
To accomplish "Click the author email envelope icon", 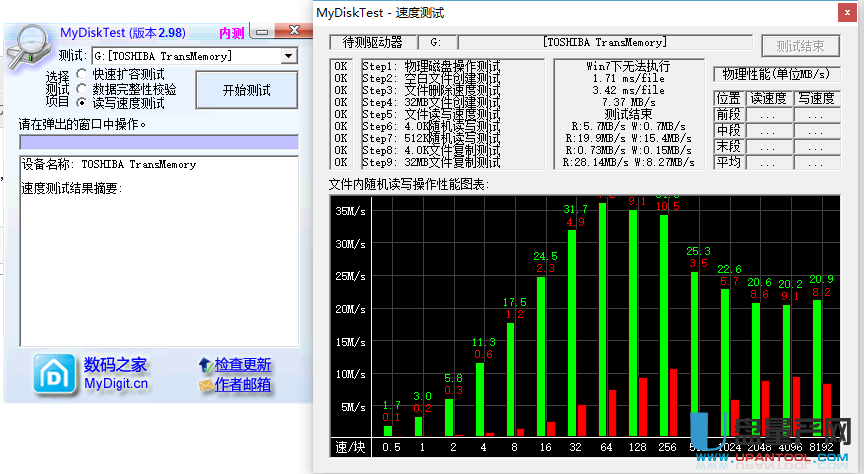I will click(x=205, y=384).
